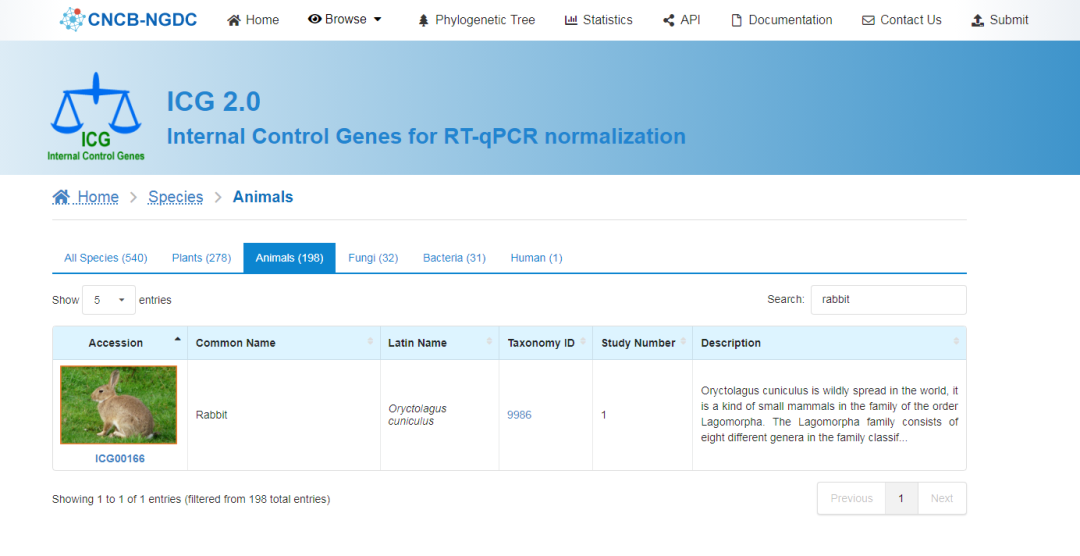The width and height of the screenshot is (1080, 556).
Task: Switch to the Plants (278) tab
Action: pyautogui.click(x=201, y=258)
